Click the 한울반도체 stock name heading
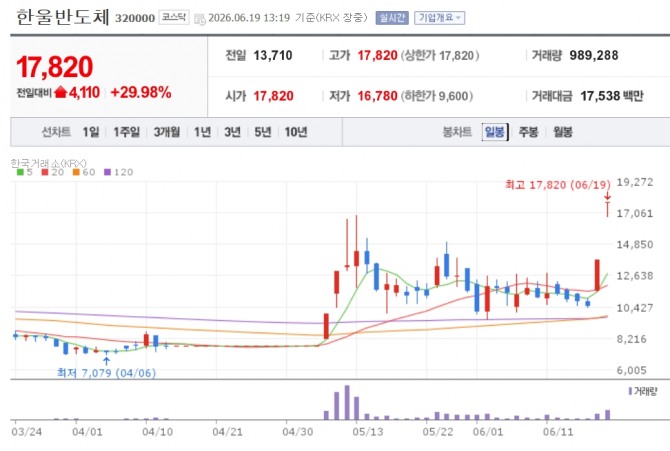Screen dimensions: 670x451 pos(63,18)
